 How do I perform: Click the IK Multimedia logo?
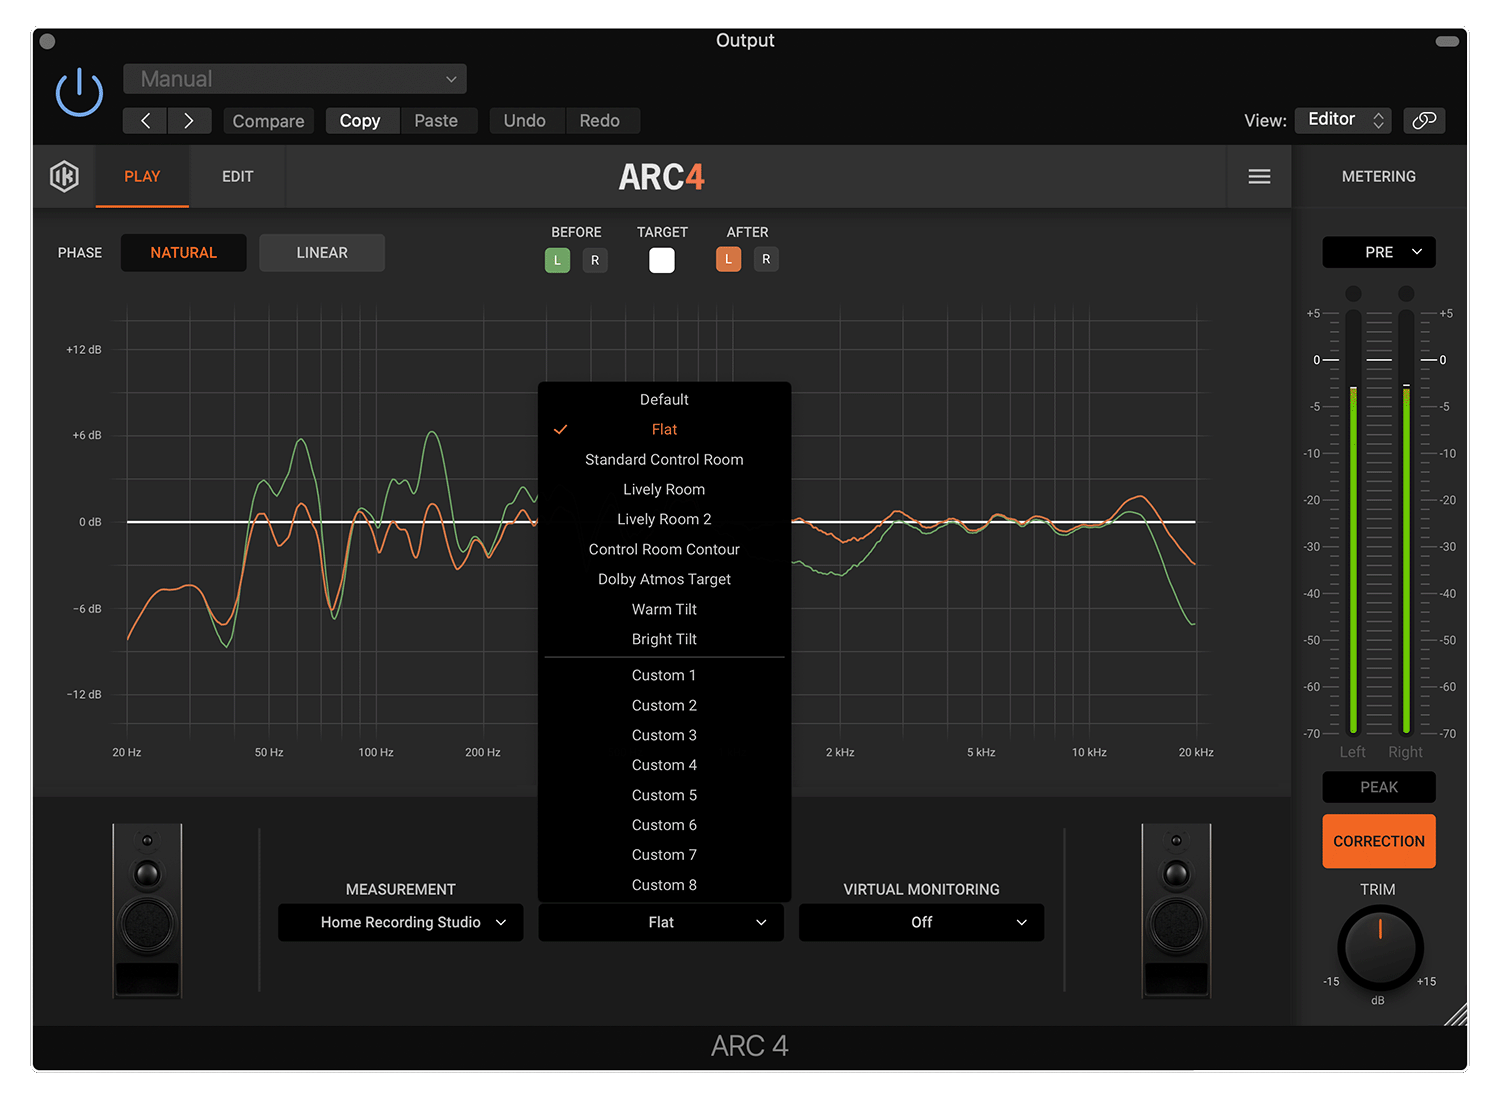(64, 176)
